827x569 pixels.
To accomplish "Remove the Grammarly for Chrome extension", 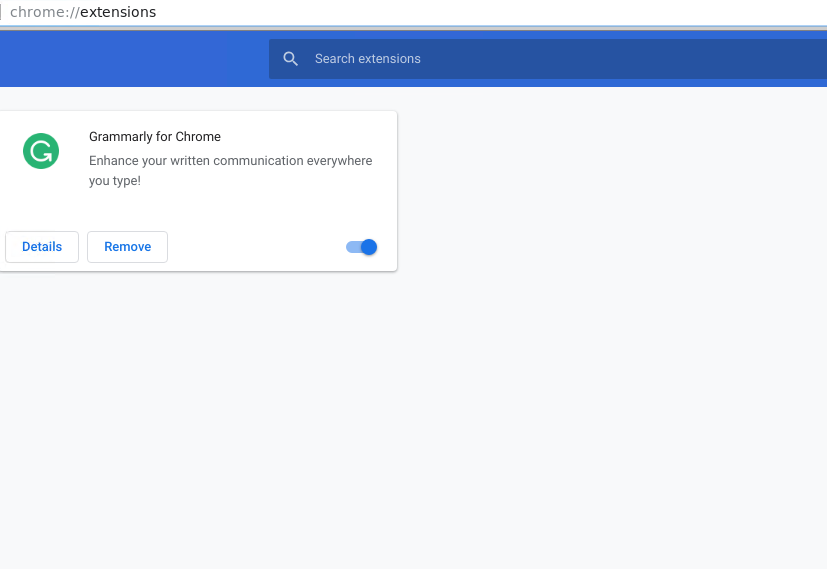I will coord(127,247).
